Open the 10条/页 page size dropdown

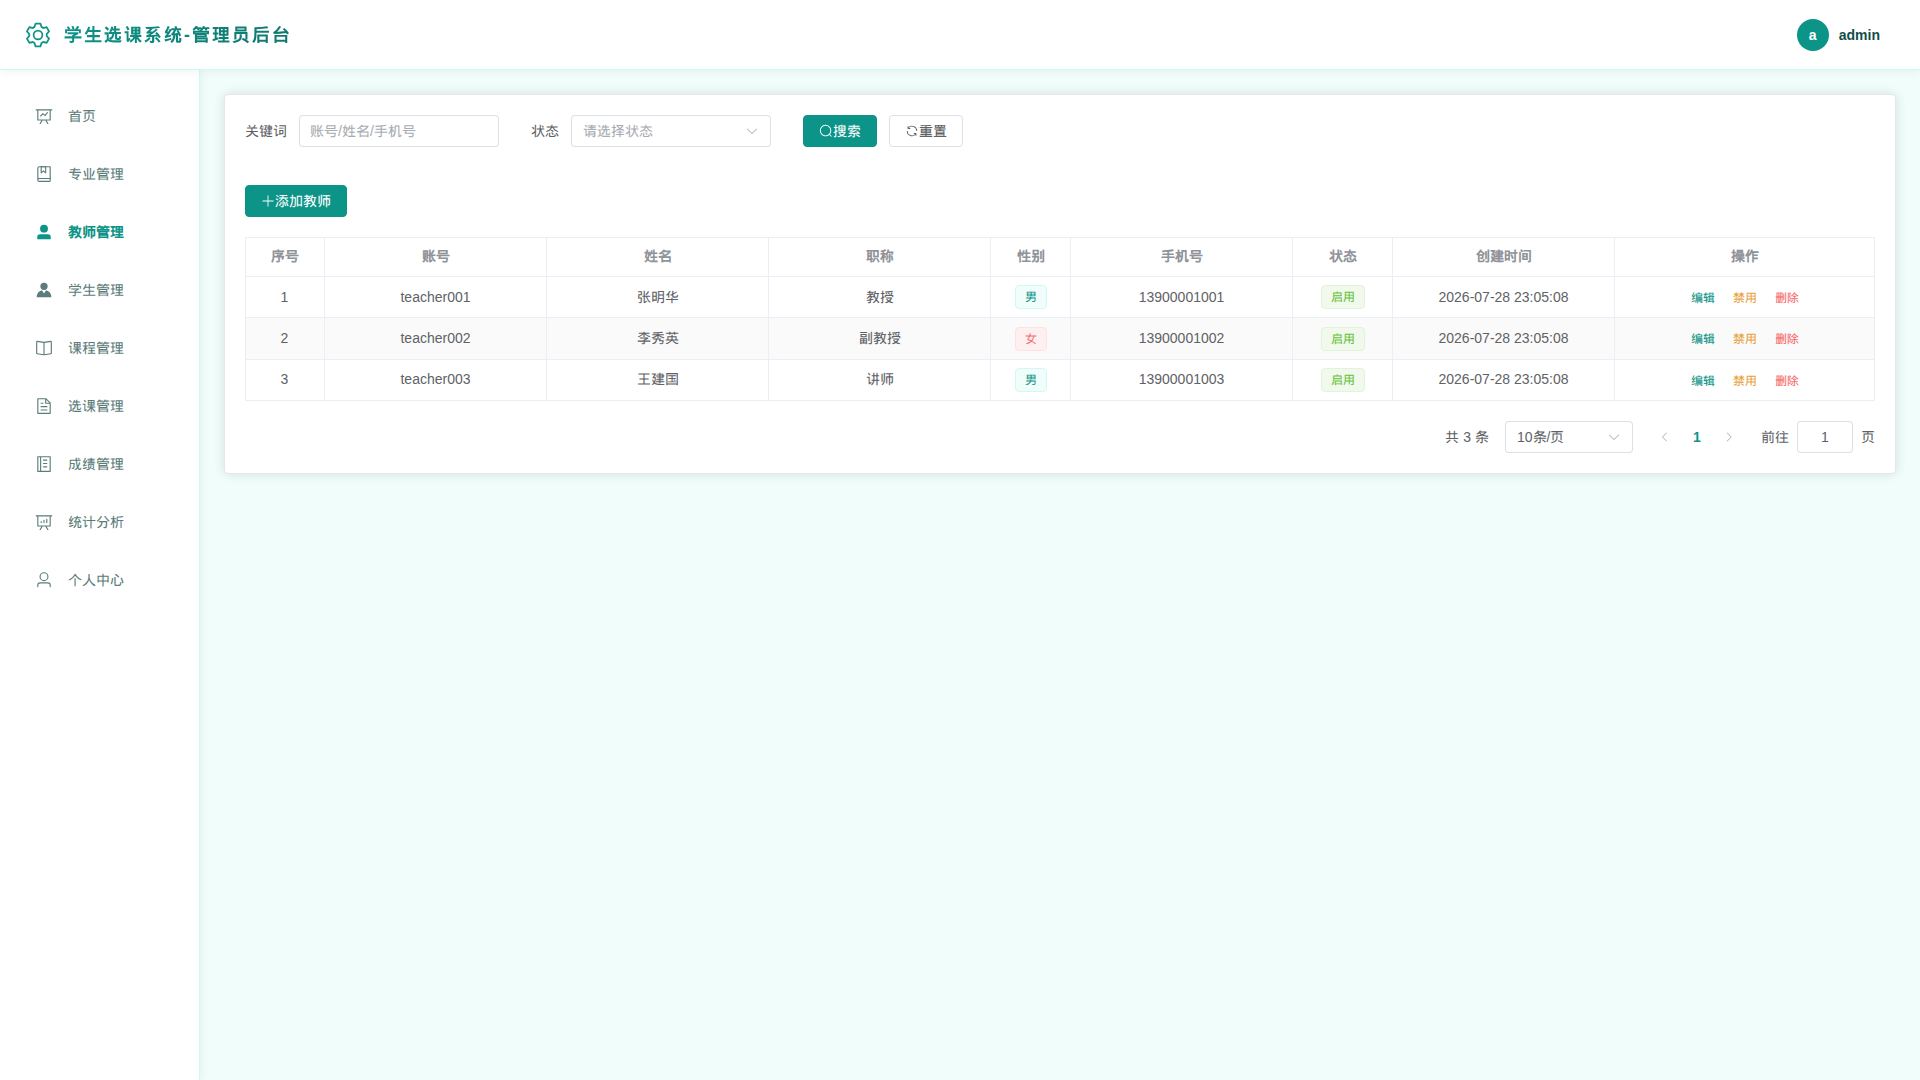[x=1568, y=437]
